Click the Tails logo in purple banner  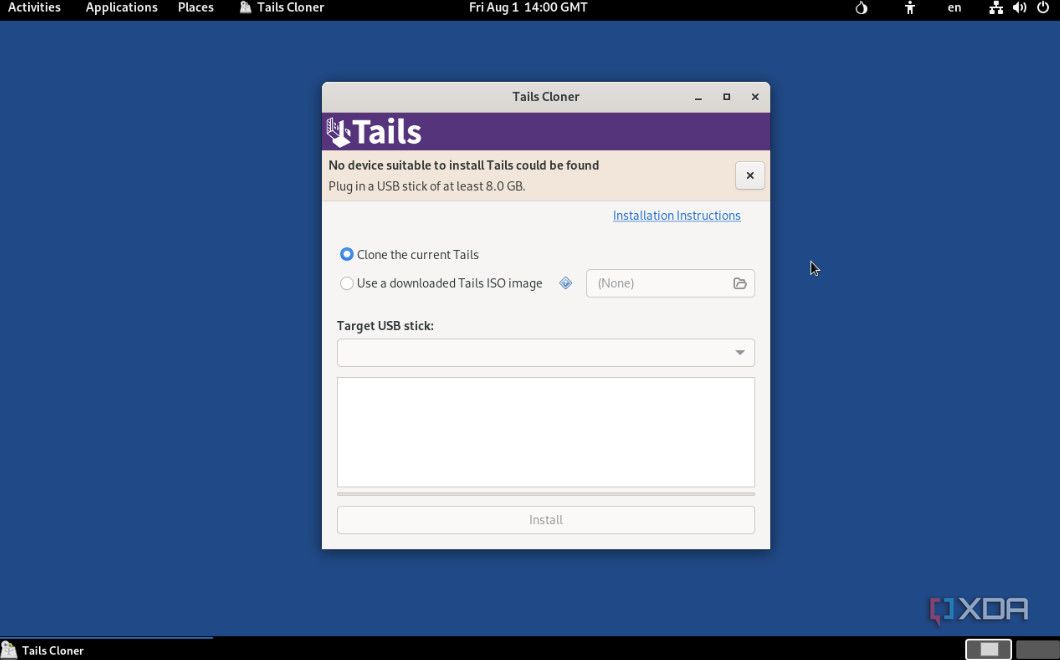tap(374, 131)
